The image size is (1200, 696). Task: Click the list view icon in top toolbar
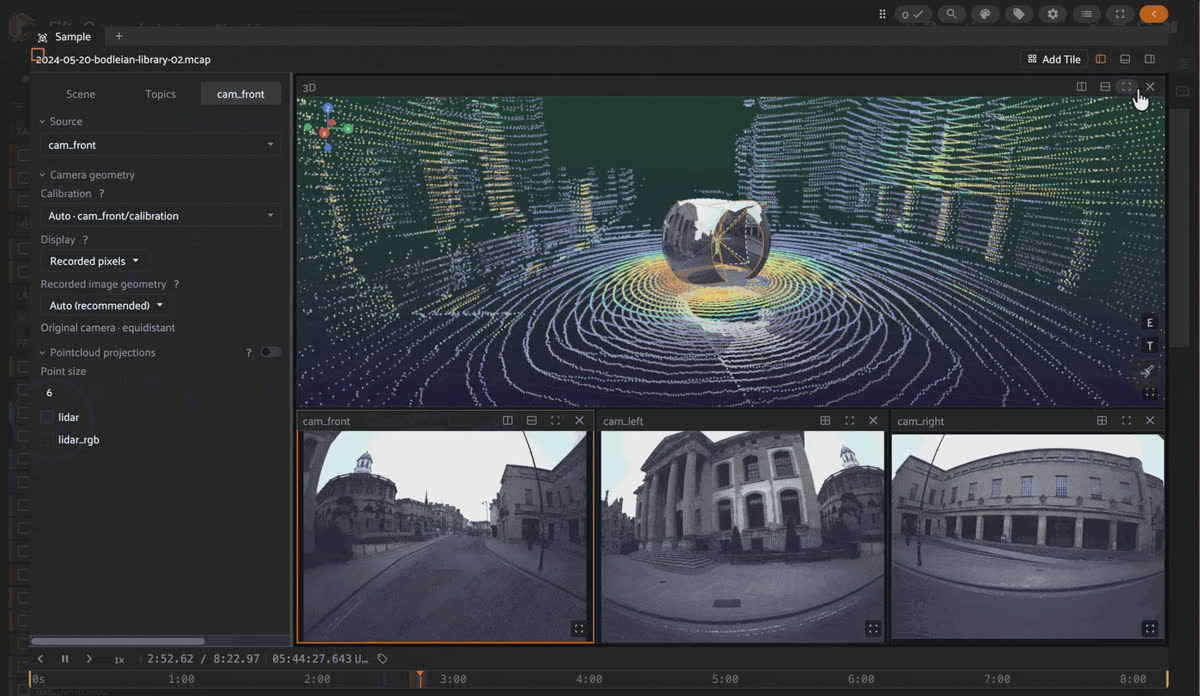(x=1087, y=14)
